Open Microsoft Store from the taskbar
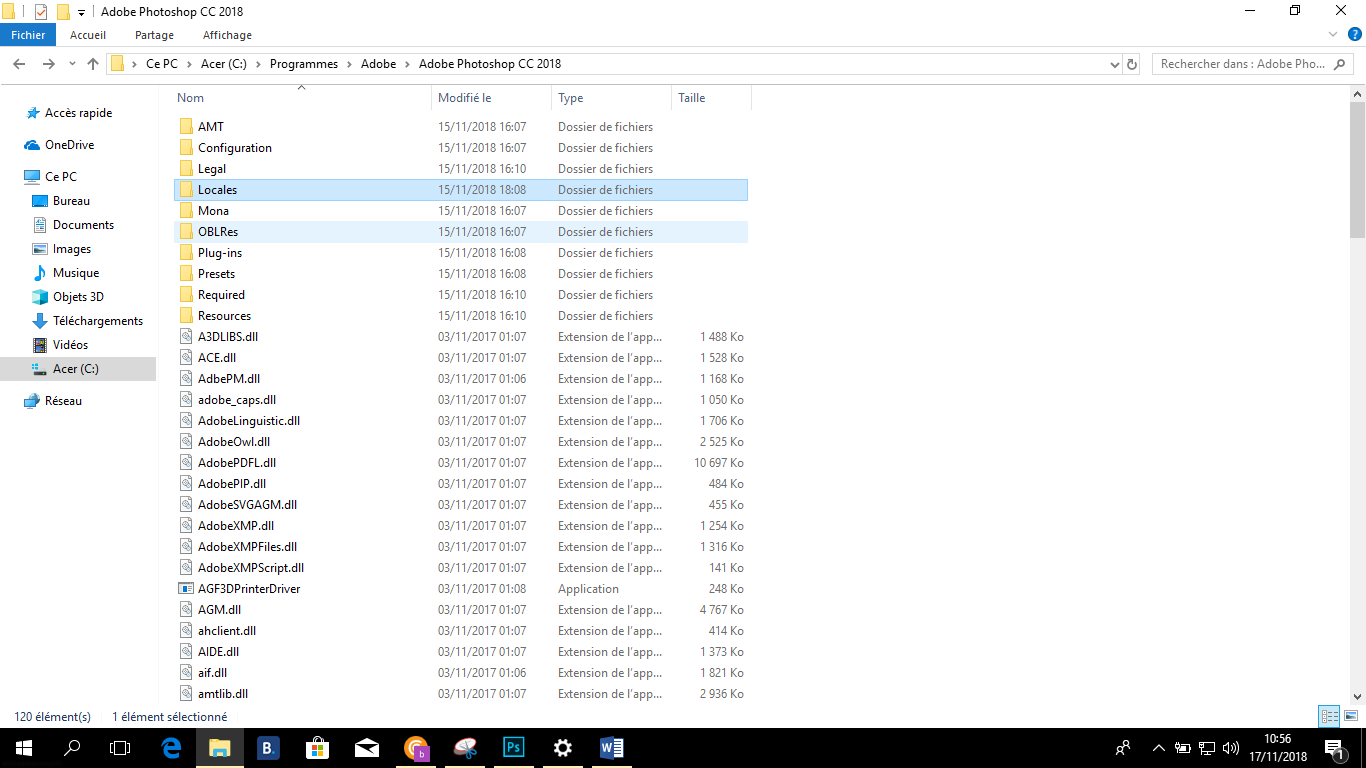1366x768 pixels. pyautogui.click(x=318, y=747)
